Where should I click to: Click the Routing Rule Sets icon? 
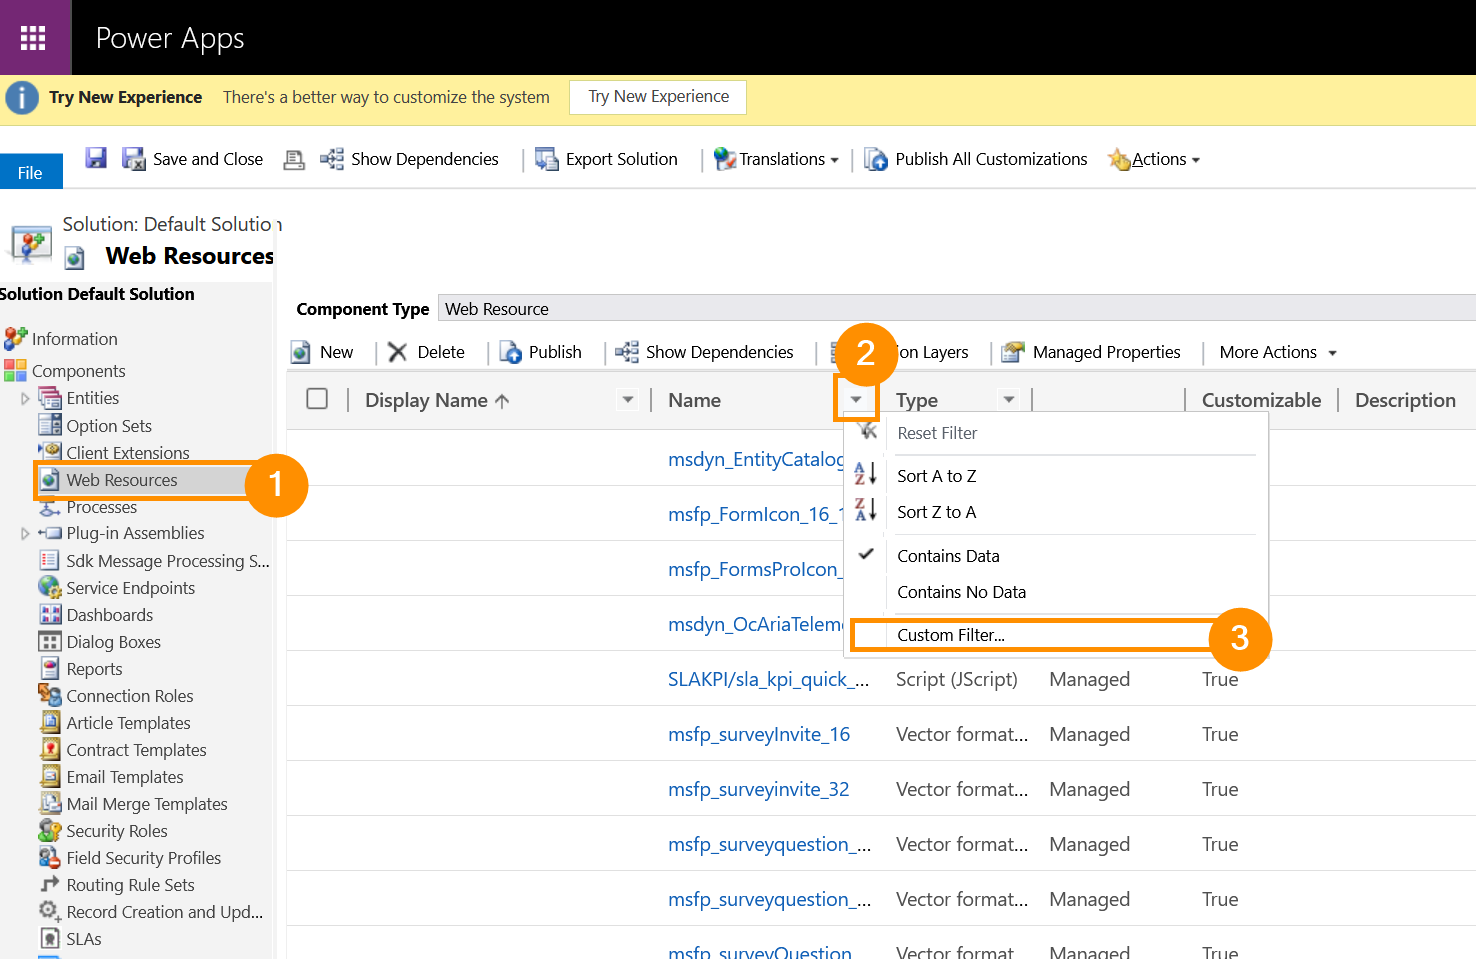(x=50, y=884)
